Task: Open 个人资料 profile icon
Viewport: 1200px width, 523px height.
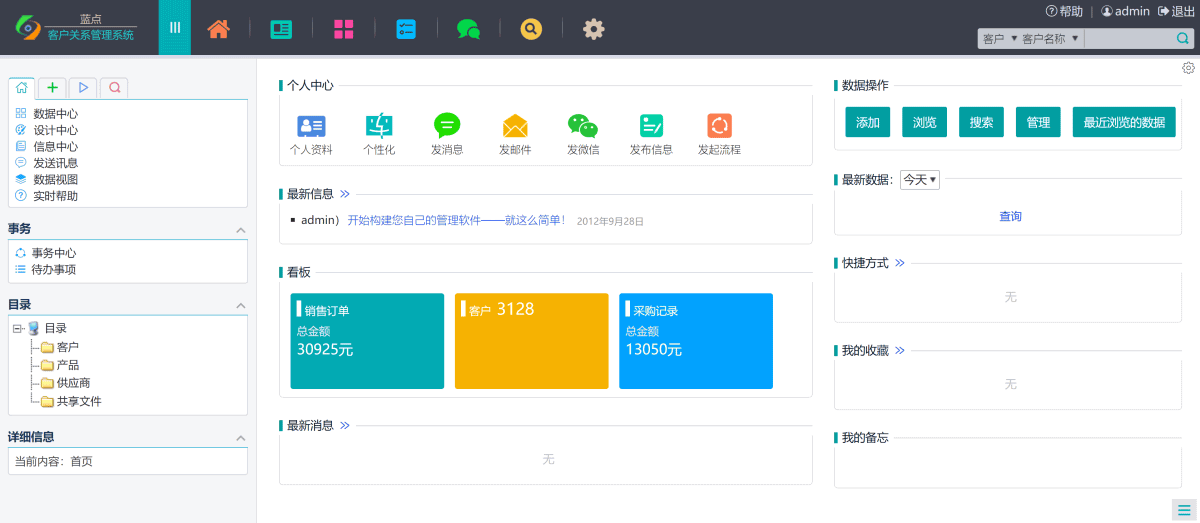Action: tap(311, 126)
